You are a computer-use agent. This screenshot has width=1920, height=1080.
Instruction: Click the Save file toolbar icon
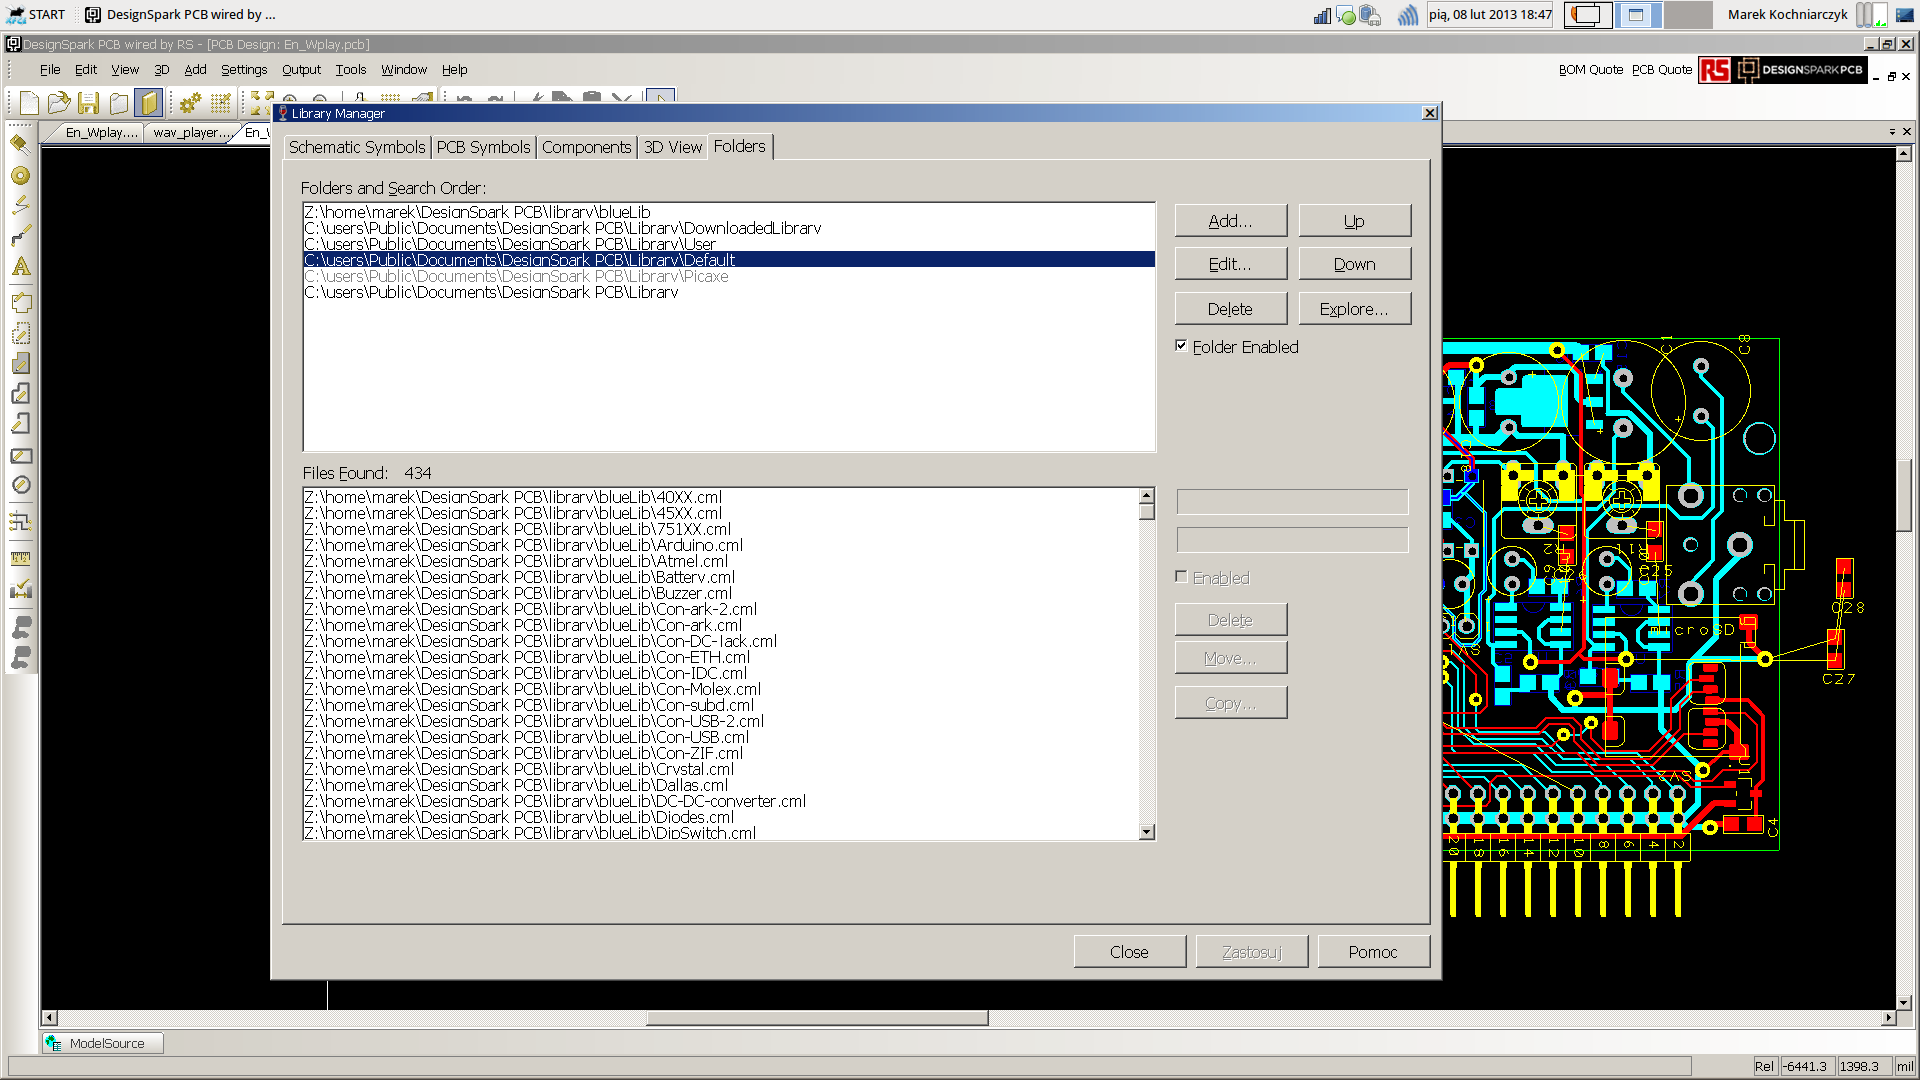pos(89,103)
